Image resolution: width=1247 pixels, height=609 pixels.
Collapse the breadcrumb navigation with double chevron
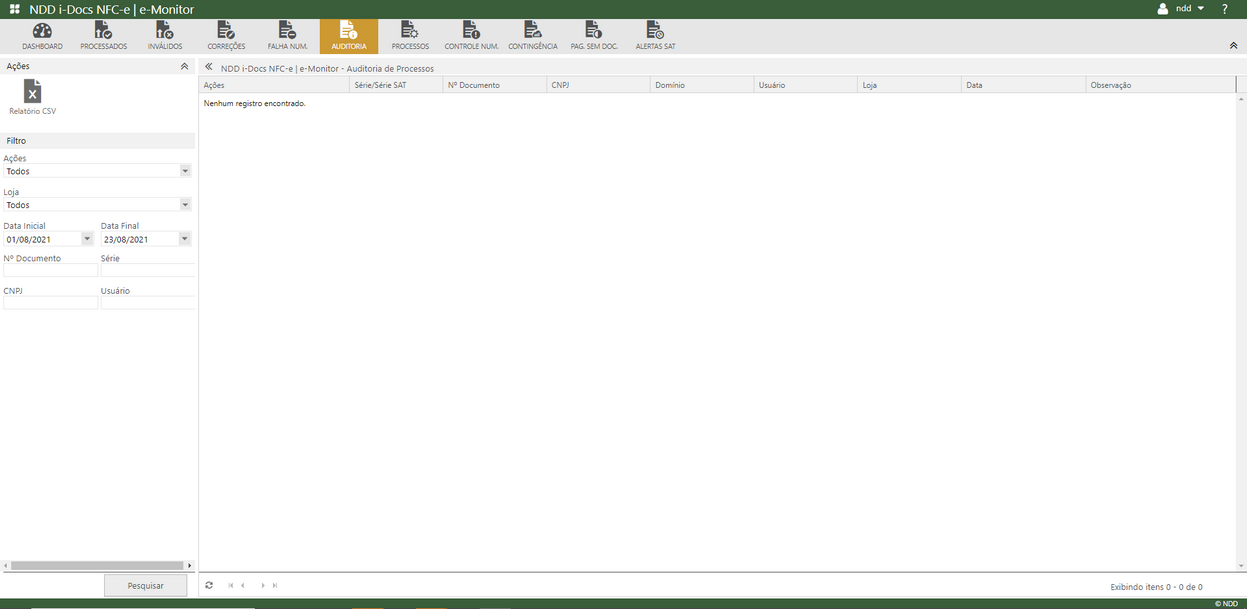click(207, 68)
